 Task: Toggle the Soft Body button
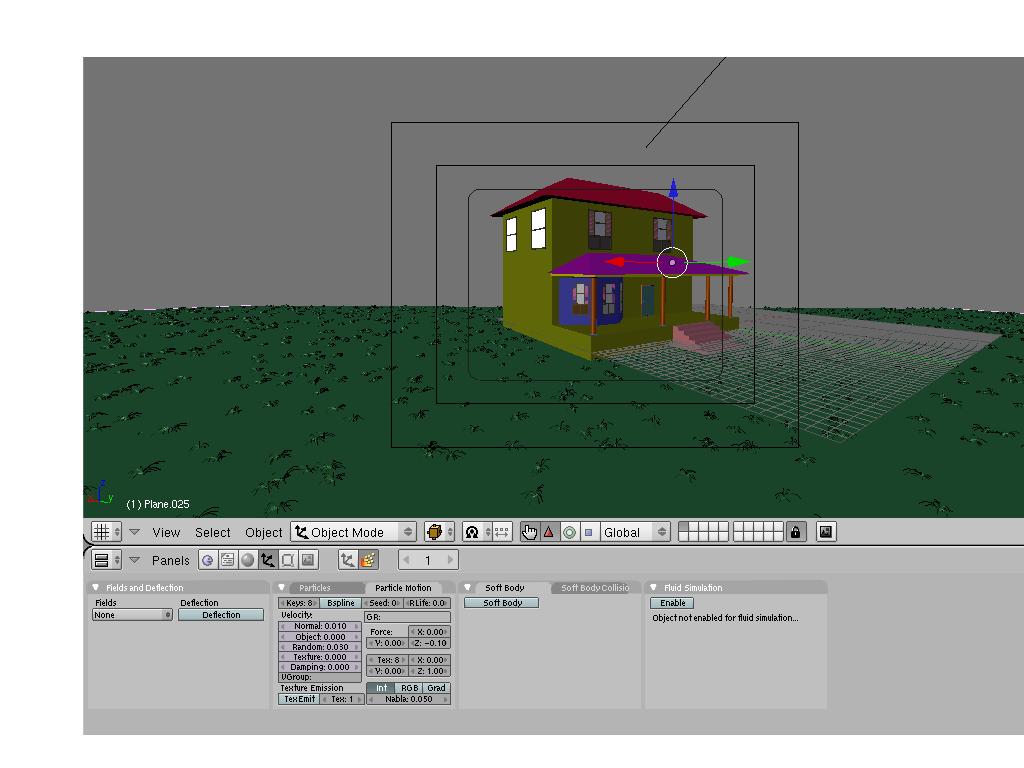click(502, 603)
